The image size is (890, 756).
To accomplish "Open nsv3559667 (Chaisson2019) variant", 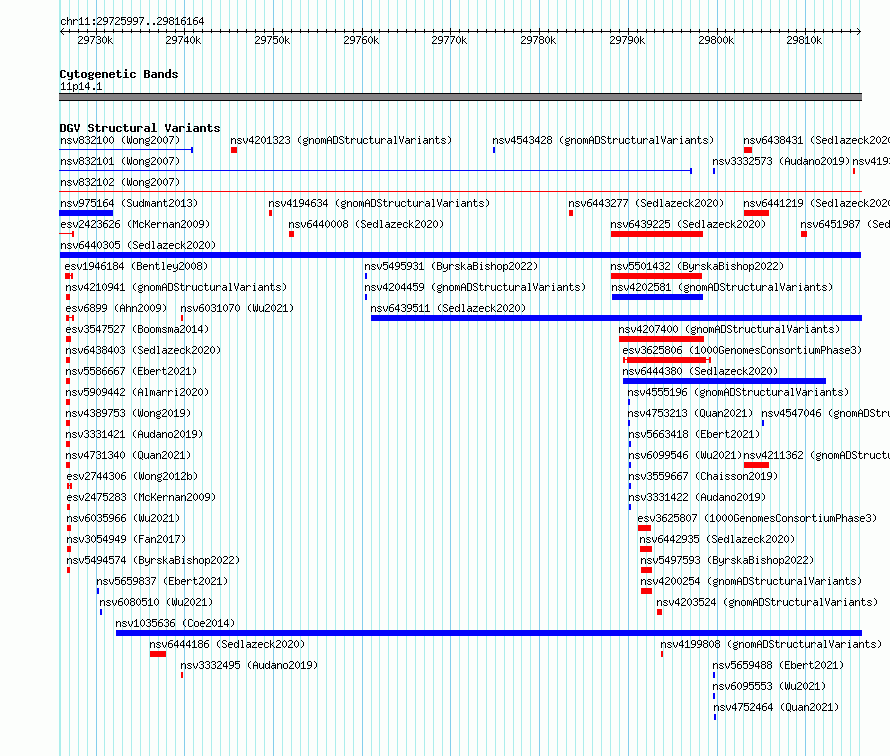I will click(703, 476).
